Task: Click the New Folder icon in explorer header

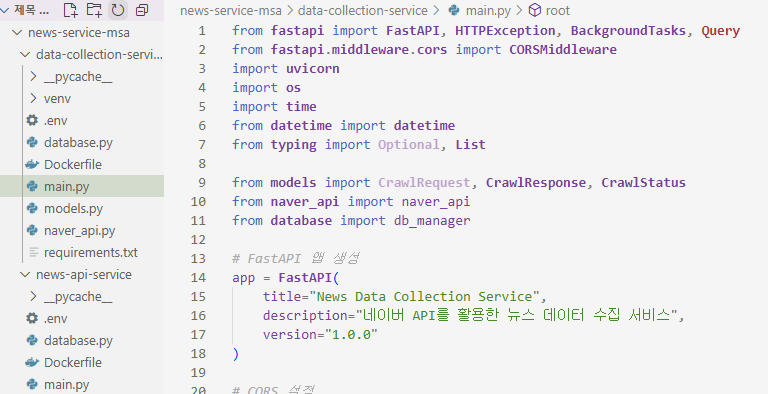Action: (94, 10)
